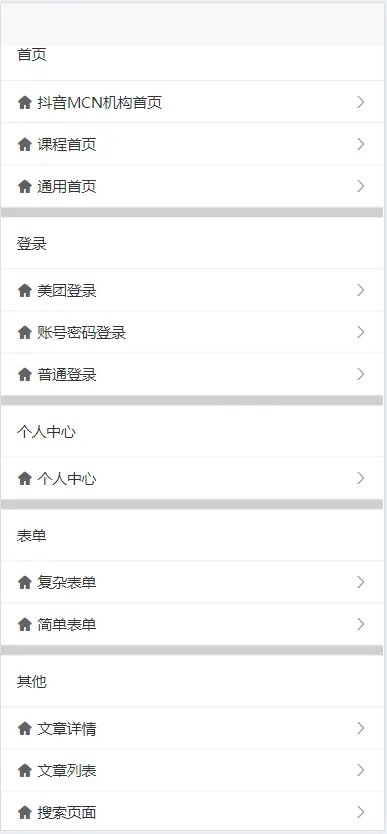
Task: Click home icon beside 抖音MCN机构首页
Action: [24, 102]
